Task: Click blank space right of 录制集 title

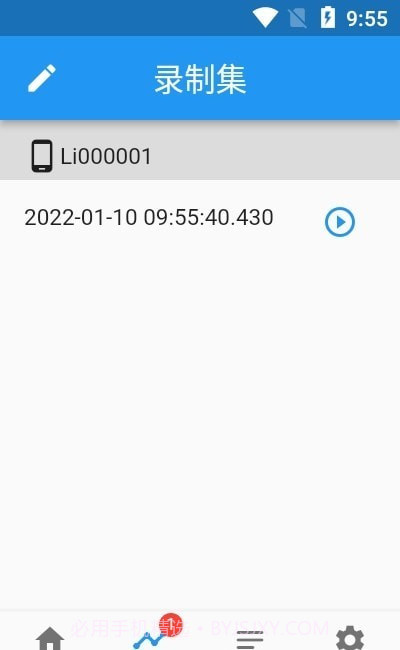Action: tap(323, 79)
